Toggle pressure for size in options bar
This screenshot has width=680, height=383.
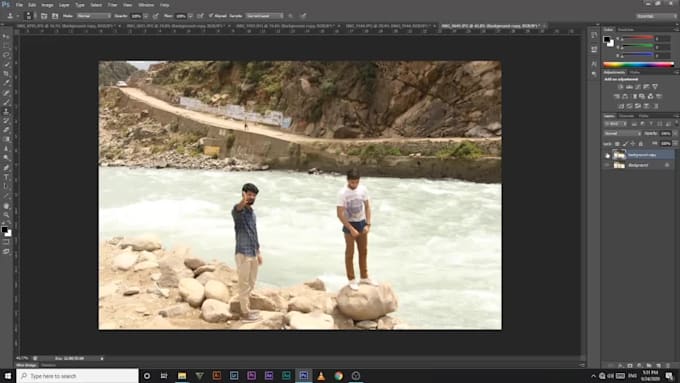(303, 16)
